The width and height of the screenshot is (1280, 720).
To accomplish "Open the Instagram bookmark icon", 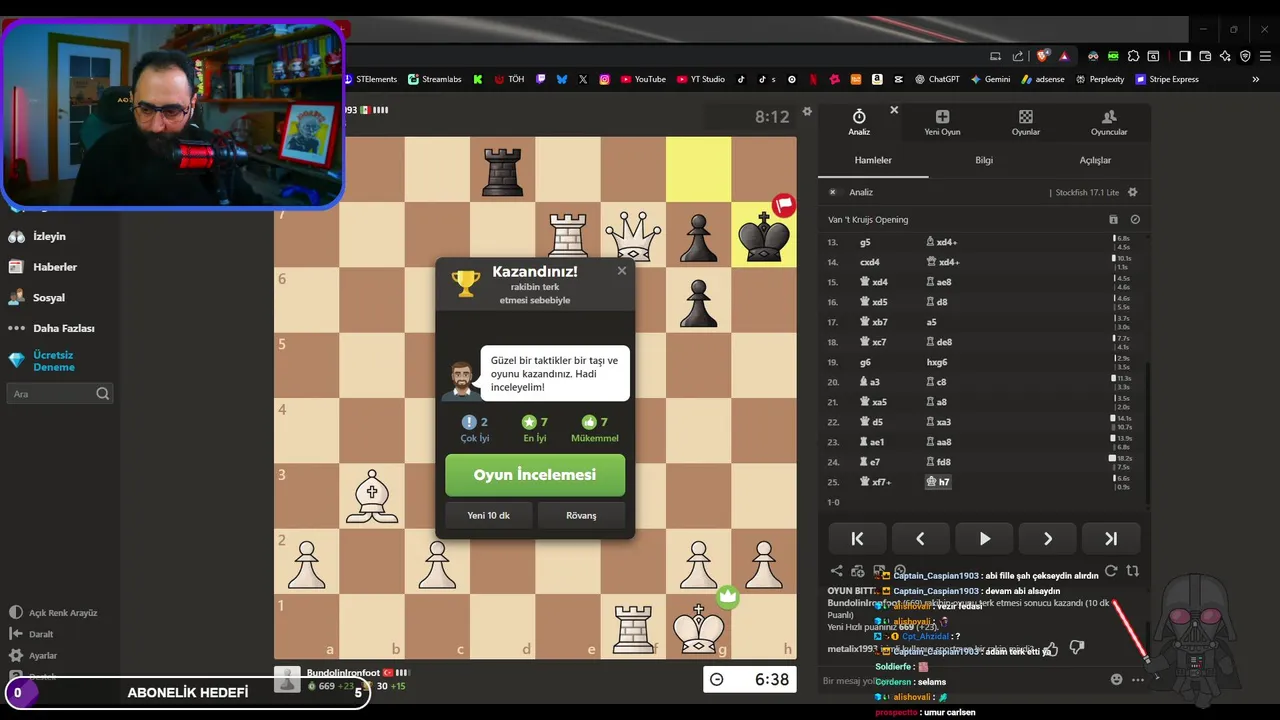I will 605,79.
